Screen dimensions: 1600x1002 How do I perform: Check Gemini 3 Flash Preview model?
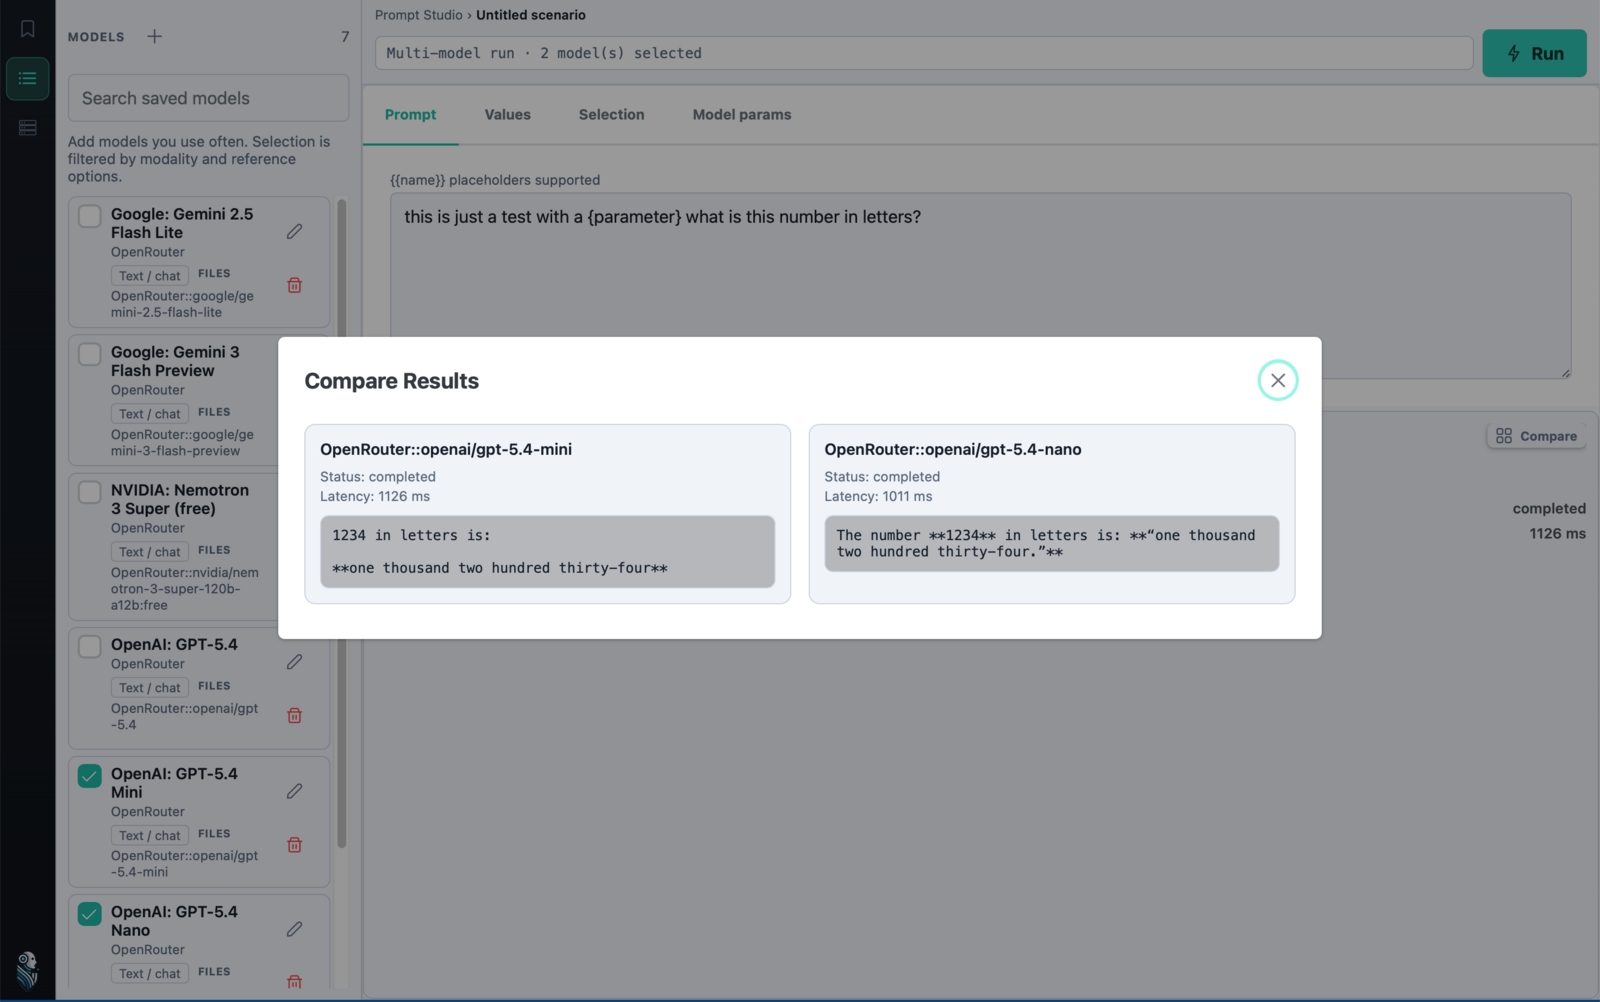click(x=90, y=354)
